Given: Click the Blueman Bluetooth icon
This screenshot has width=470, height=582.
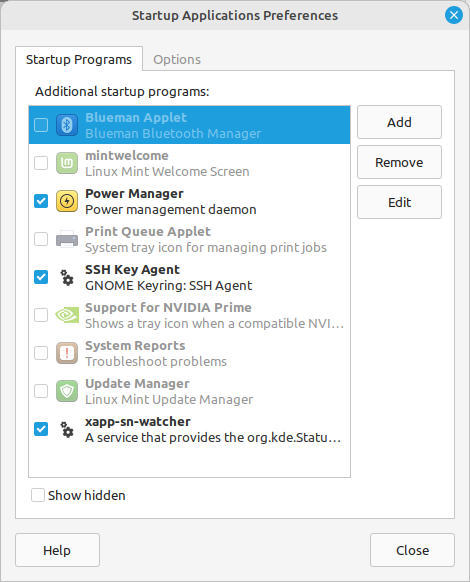Looking at the screenshot, I should tap(67, 125).
